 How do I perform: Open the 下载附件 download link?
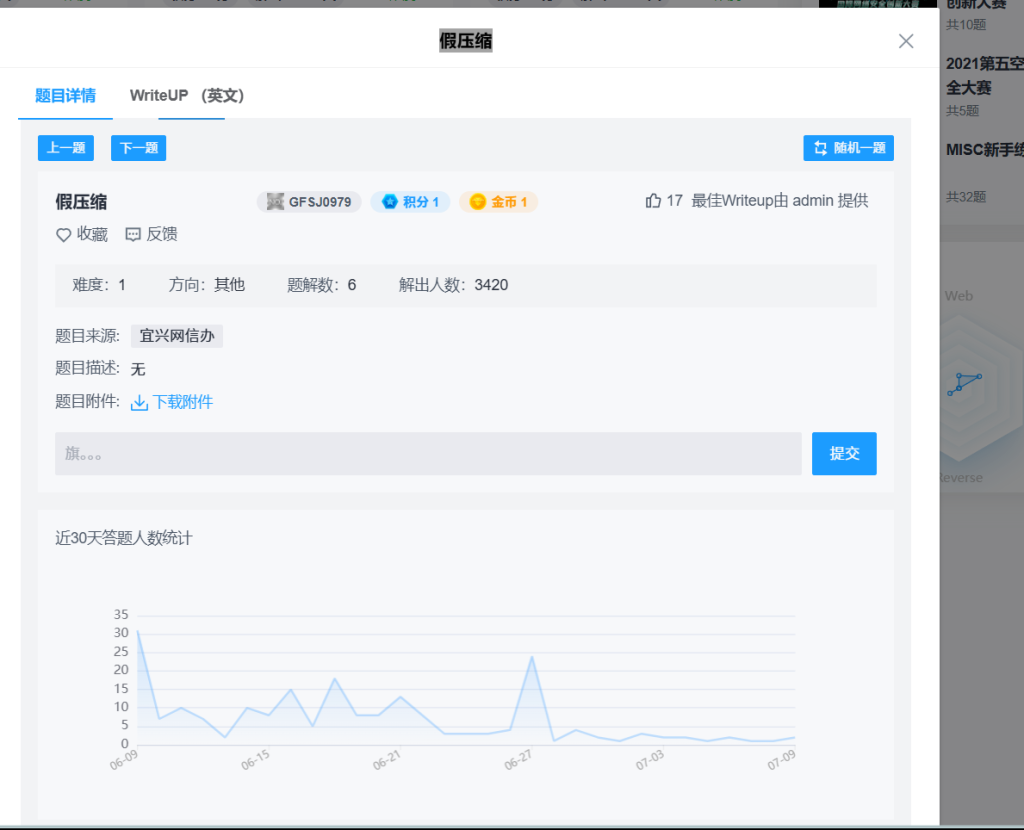182,403
